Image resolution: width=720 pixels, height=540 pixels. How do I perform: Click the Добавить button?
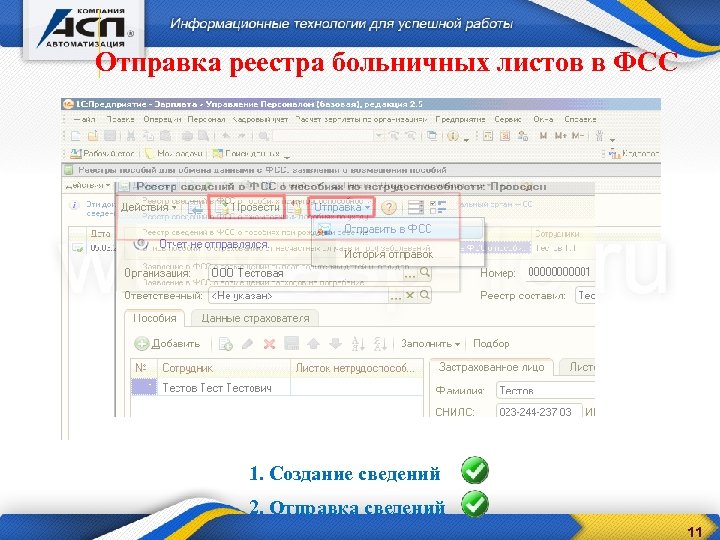(168, 343)
